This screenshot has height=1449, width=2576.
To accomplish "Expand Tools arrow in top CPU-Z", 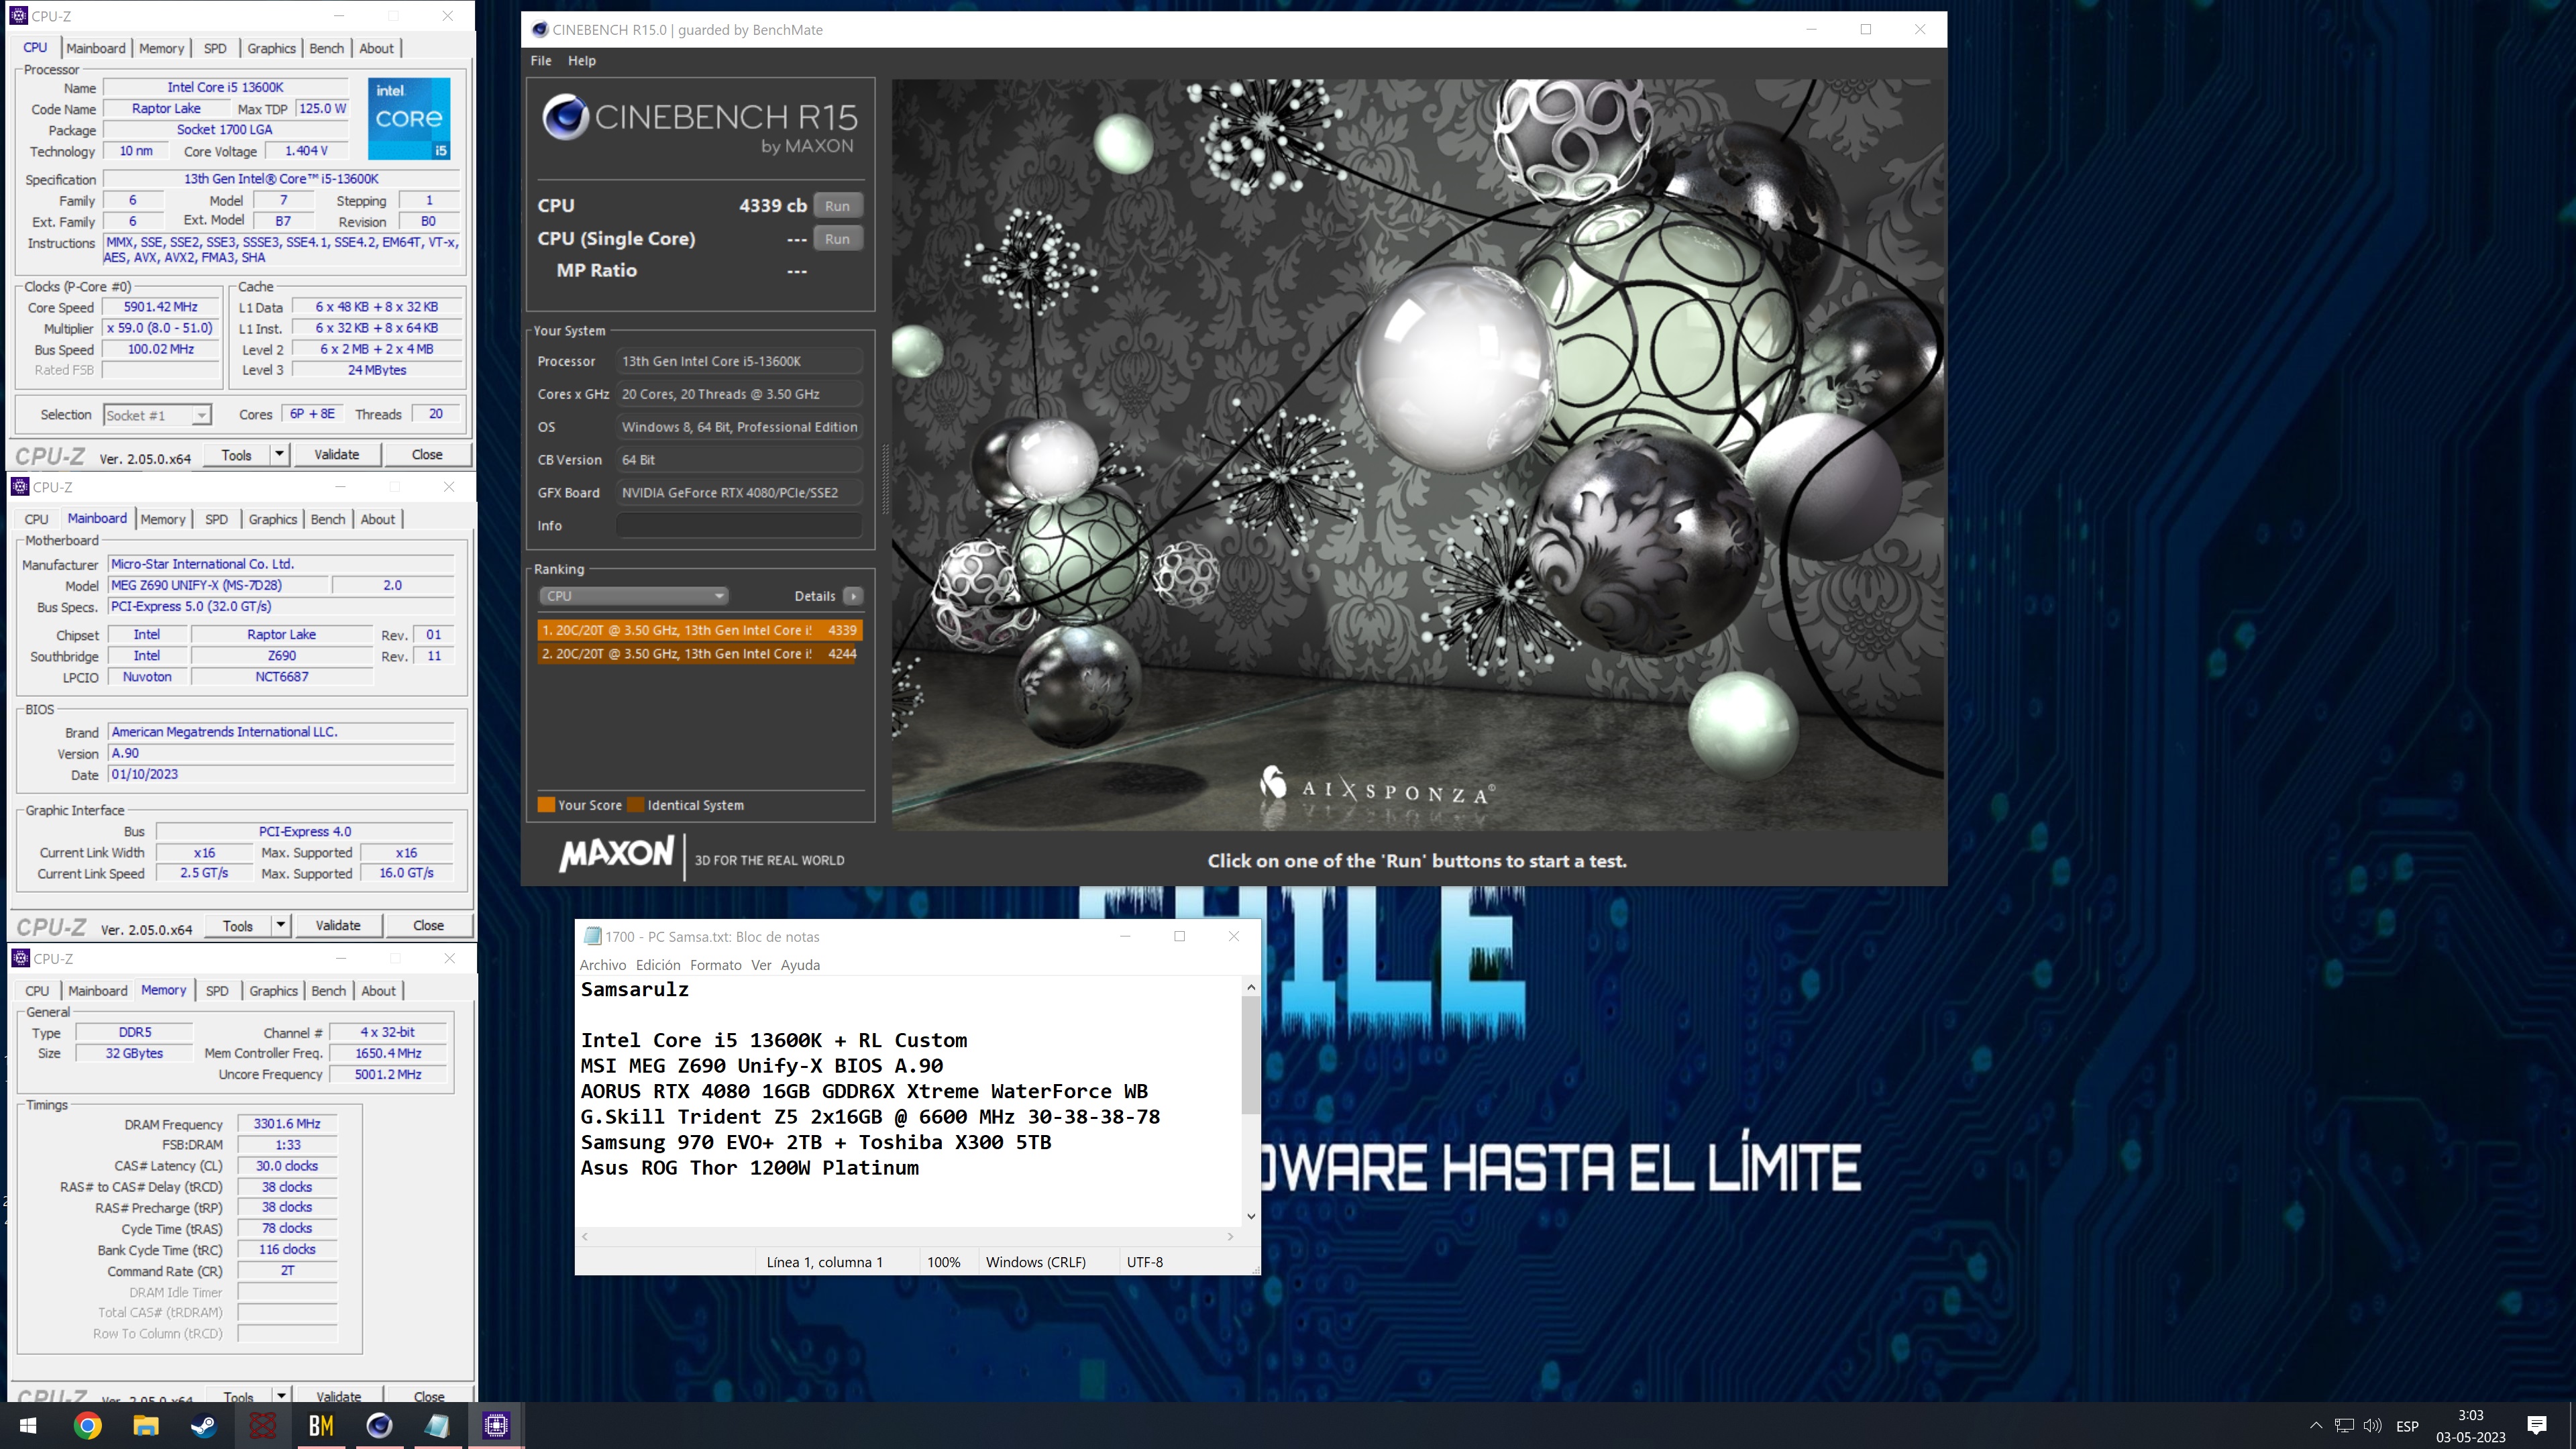I will 279,455.
